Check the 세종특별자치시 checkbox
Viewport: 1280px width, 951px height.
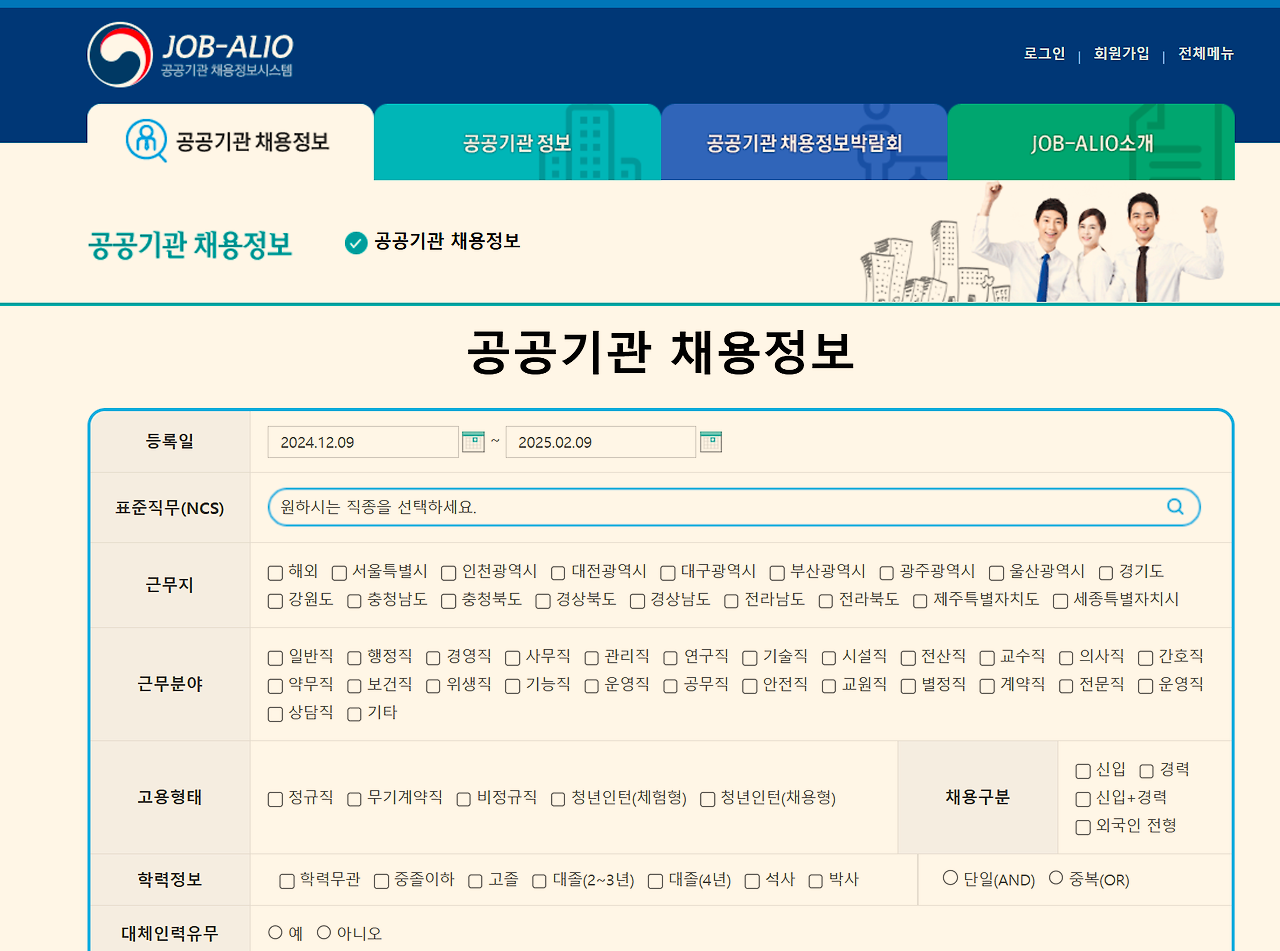coord(1060,601)
